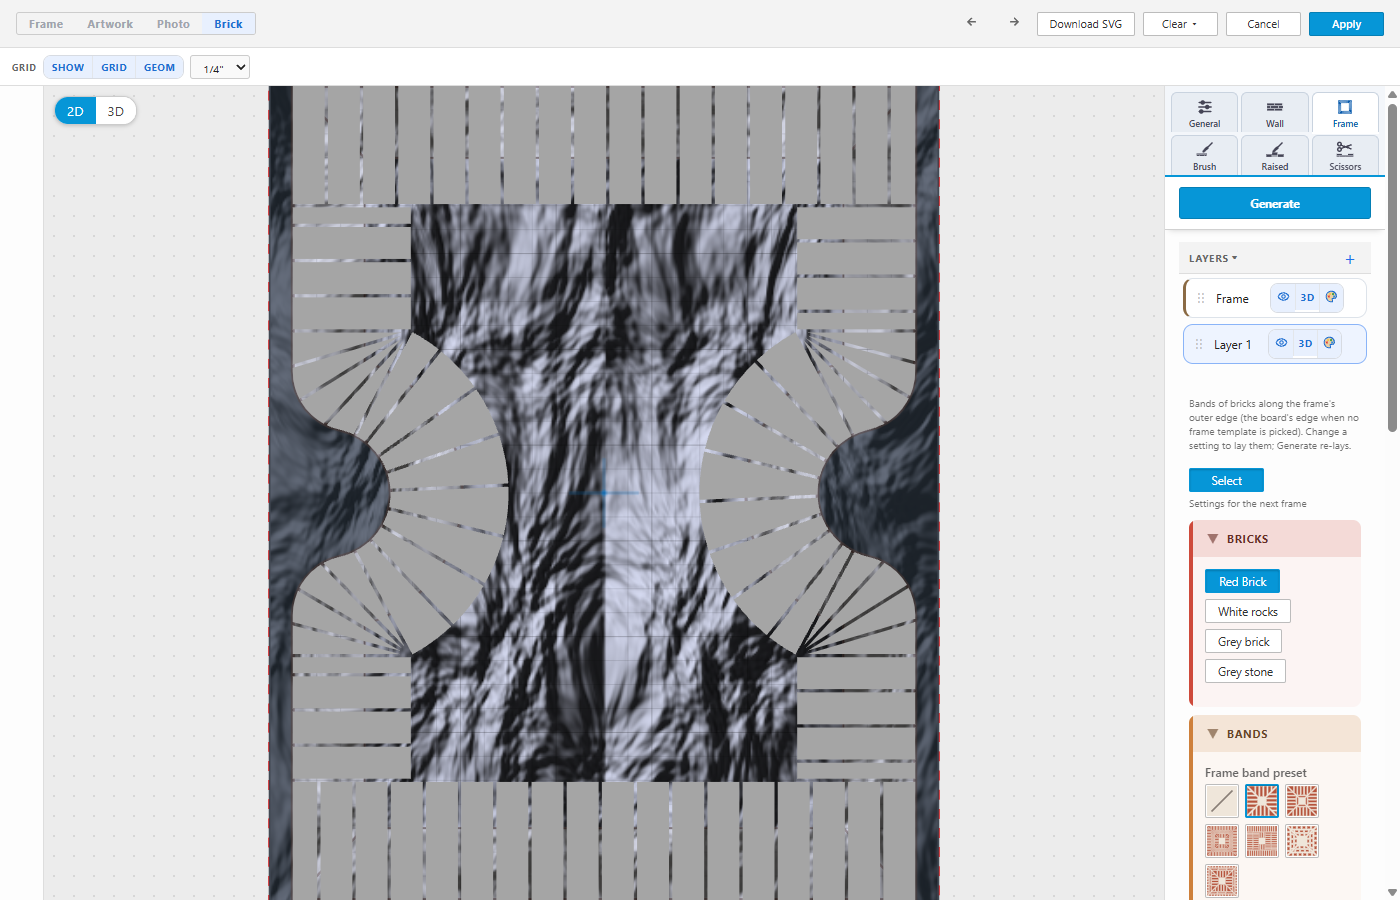The width and height of the screenshot is (1400, 900).
Task: Switch to the Artwork tab
Action: (110, 24)
